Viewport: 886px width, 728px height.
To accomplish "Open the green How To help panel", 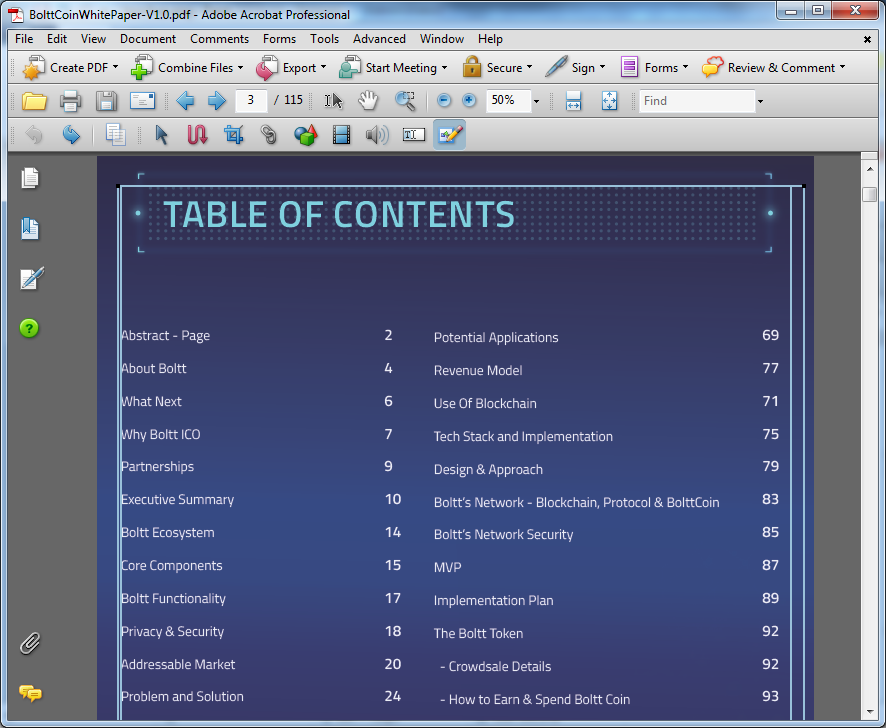I will [29, 328].
